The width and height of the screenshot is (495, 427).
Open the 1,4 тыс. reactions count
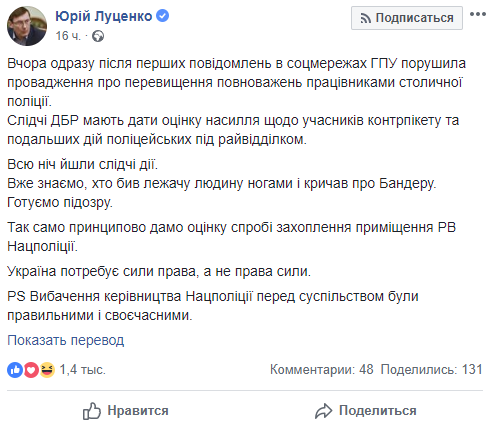82,370
